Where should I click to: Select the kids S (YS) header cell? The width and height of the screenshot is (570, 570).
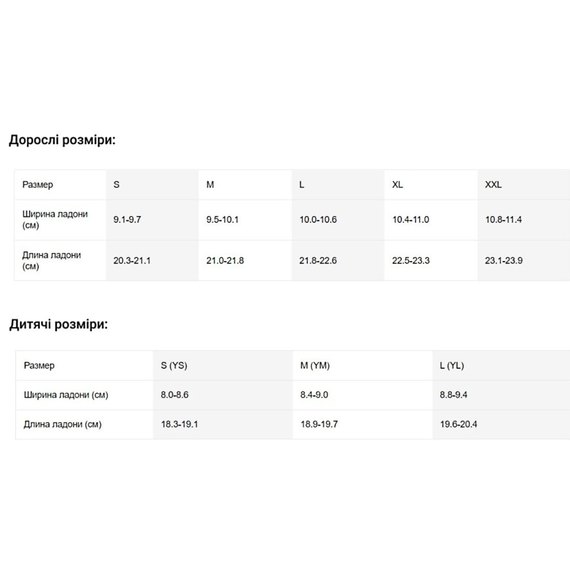tap(223, 366)
